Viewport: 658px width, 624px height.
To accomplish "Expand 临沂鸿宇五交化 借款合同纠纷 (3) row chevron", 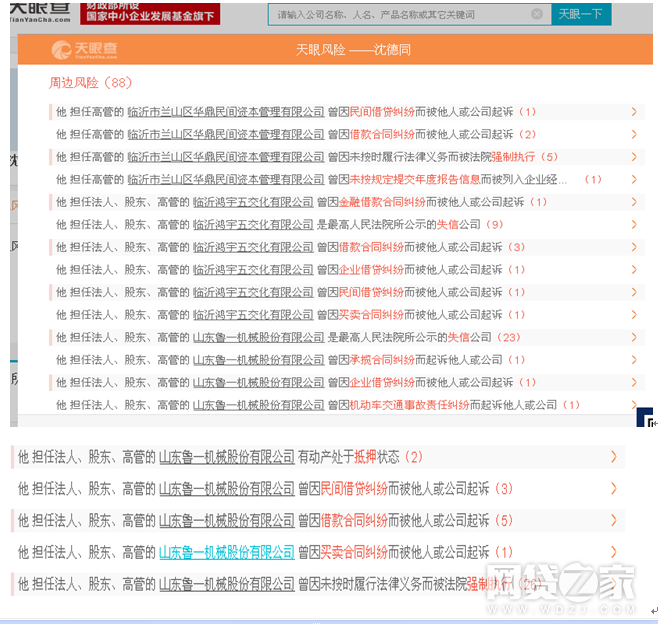I will [x=634, y=247].
